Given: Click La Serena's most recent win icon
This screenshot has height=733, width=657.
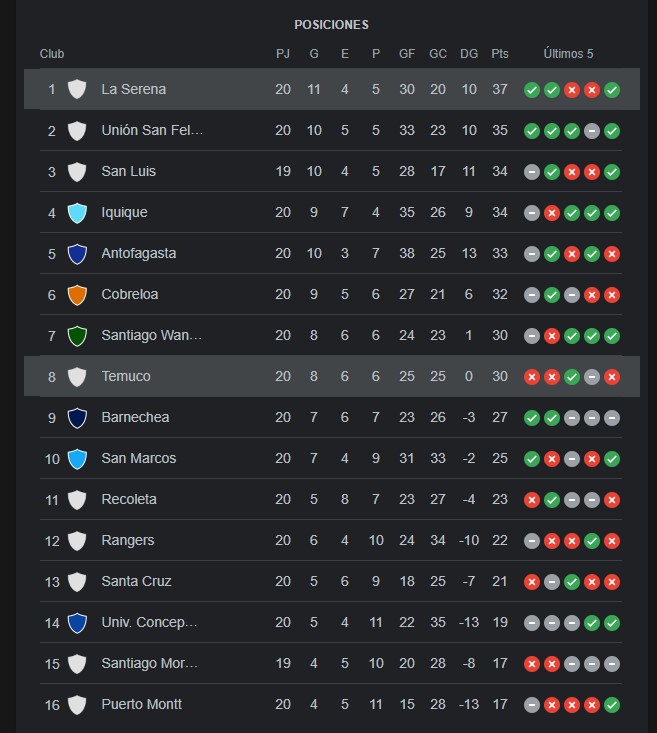Looking at the screenshot, I should click(x=612, y=90).
